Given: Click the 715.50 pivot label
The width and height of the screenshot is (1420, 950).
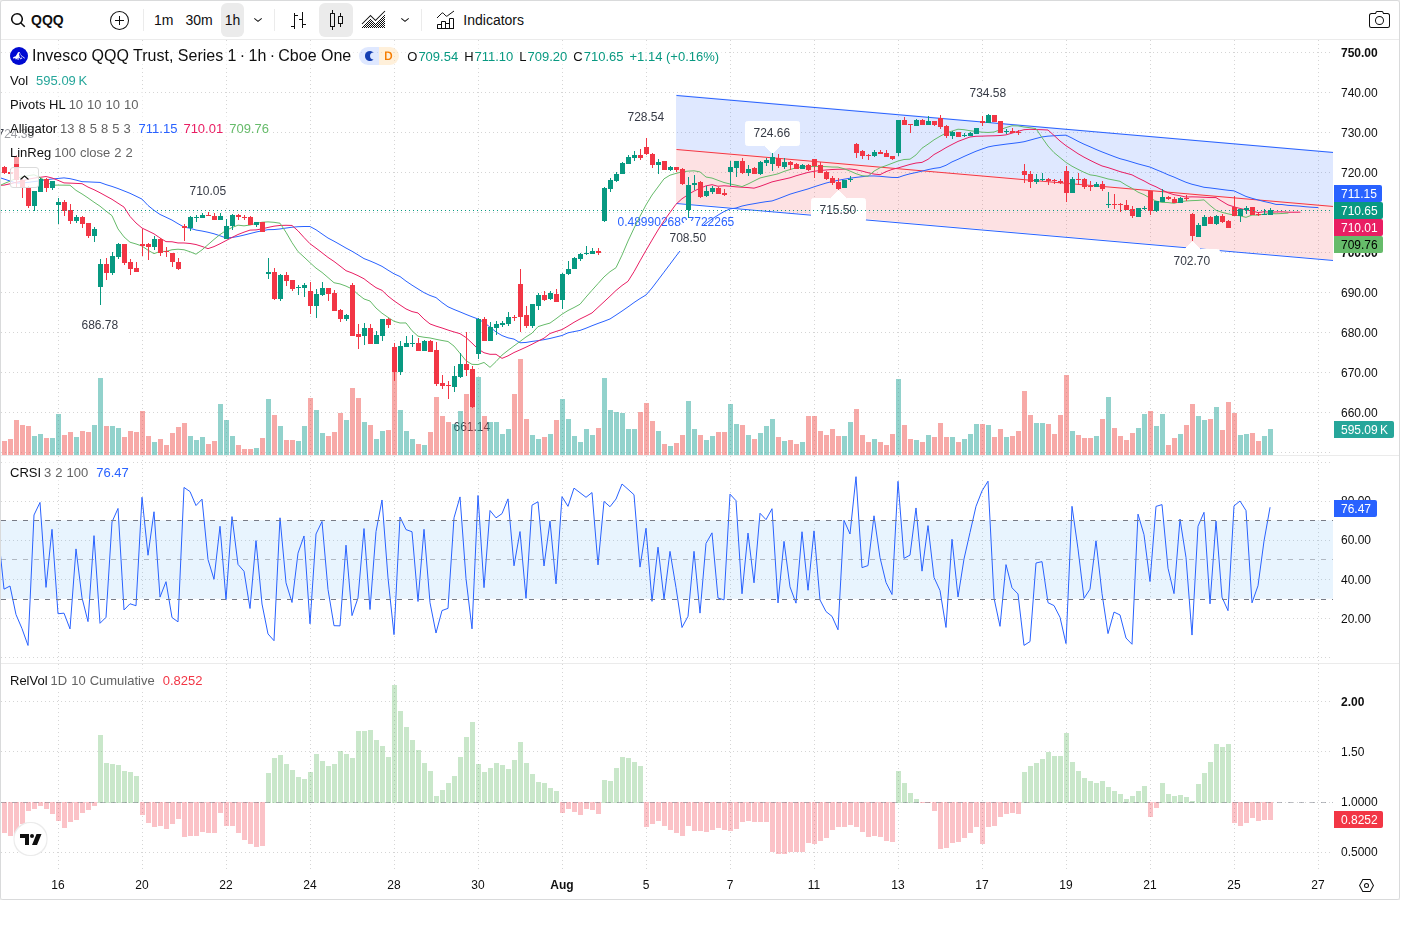Looking at the screenshot, I should pos(837,210).
